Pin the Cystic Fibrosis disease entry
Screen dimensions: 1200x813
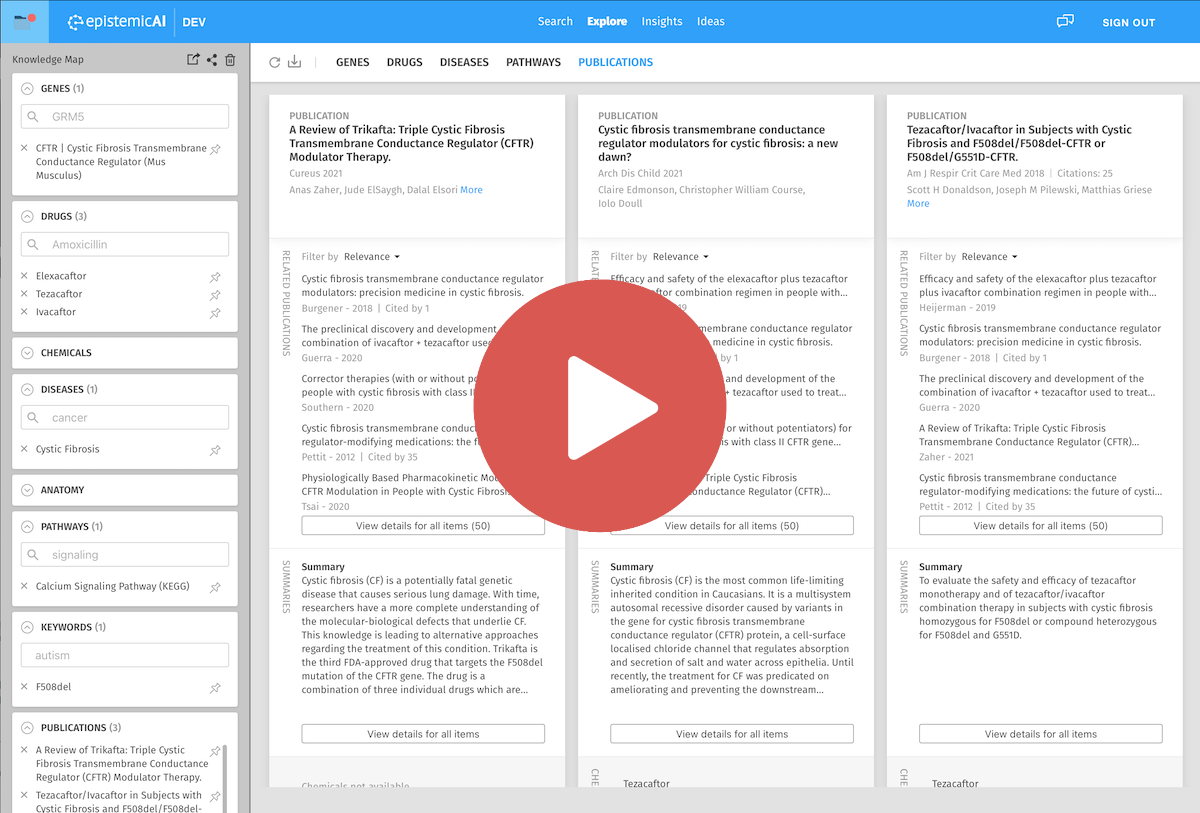pos(215,450)
